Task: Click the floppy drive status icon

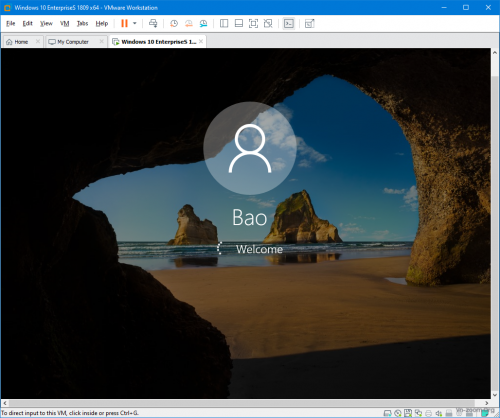Action: (408, 413)
